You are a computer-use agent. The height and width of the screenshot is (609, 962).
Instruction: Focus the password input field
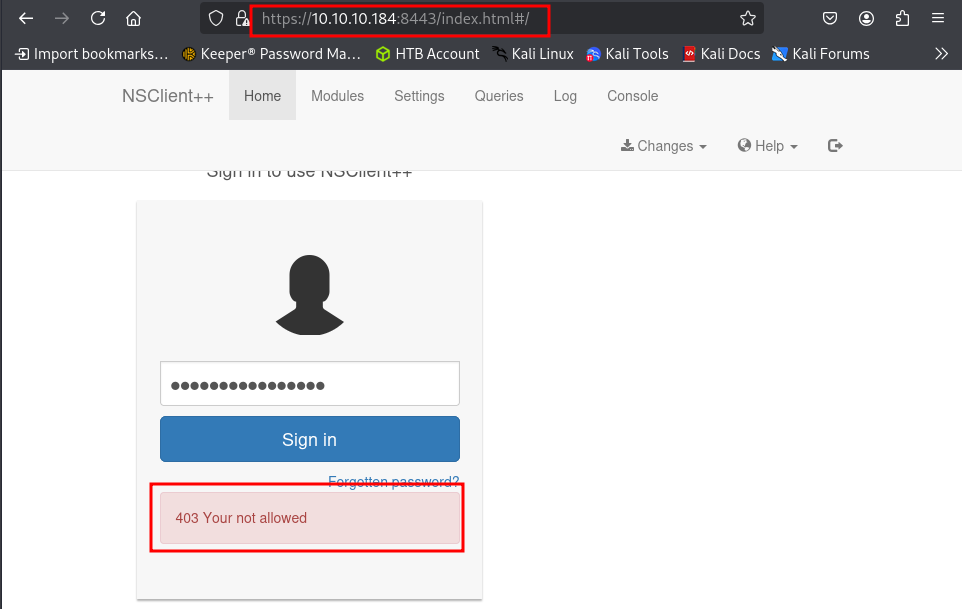click(310, 384)
